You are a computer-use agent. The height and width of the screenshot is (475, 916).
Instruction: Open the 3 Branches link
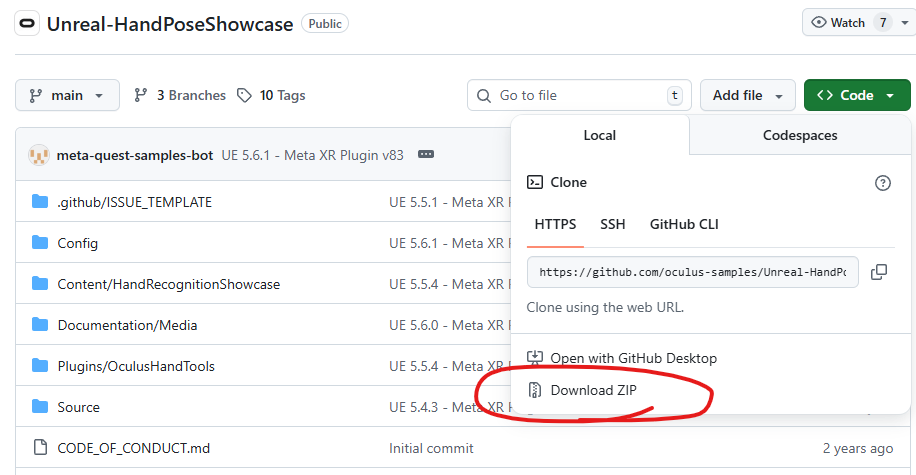[180, 95]
